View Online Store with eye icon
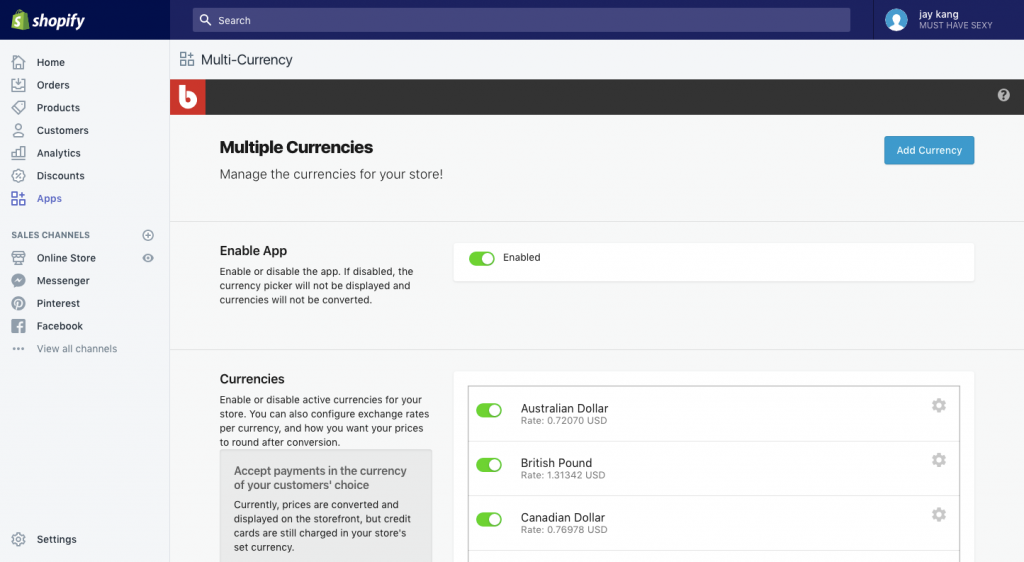 [x=148, y=258]
